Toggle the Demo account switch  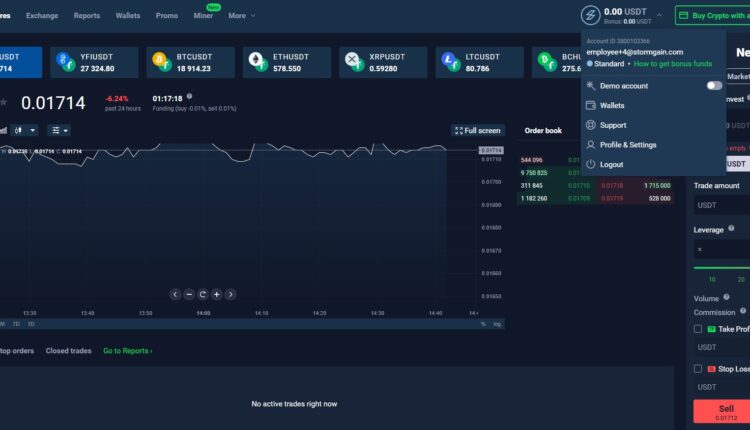coord(713,86)
